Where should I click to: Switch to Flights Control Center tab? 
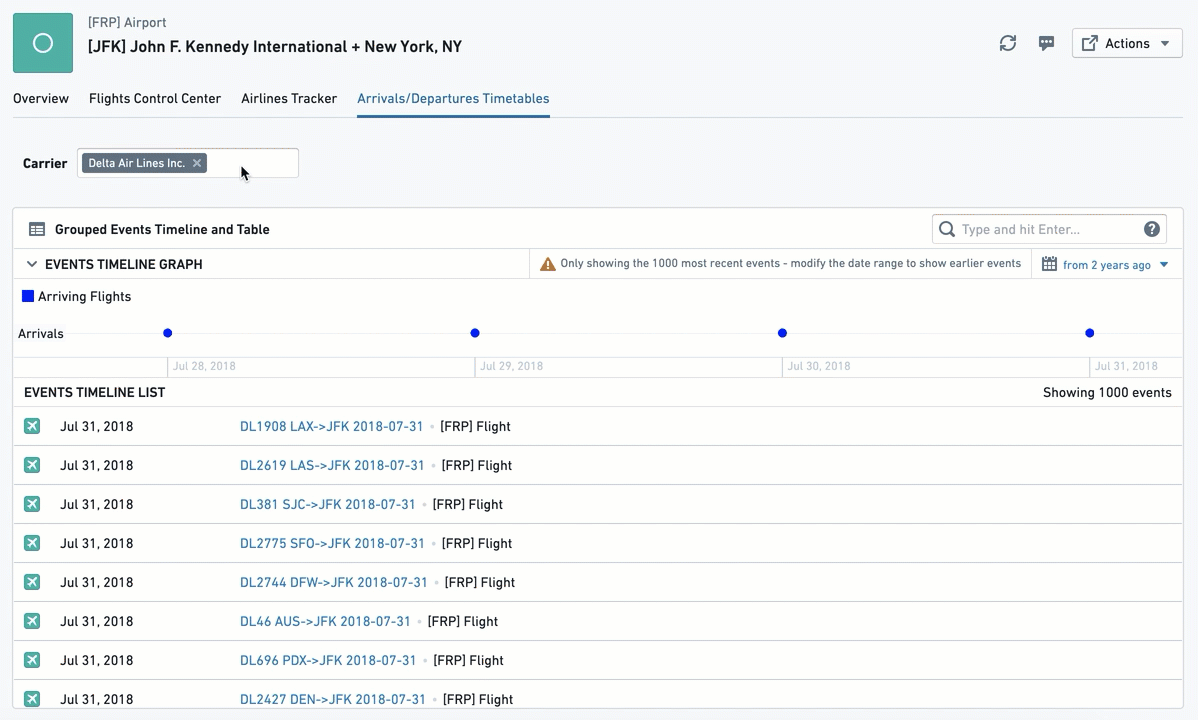(x=154, y=99)
